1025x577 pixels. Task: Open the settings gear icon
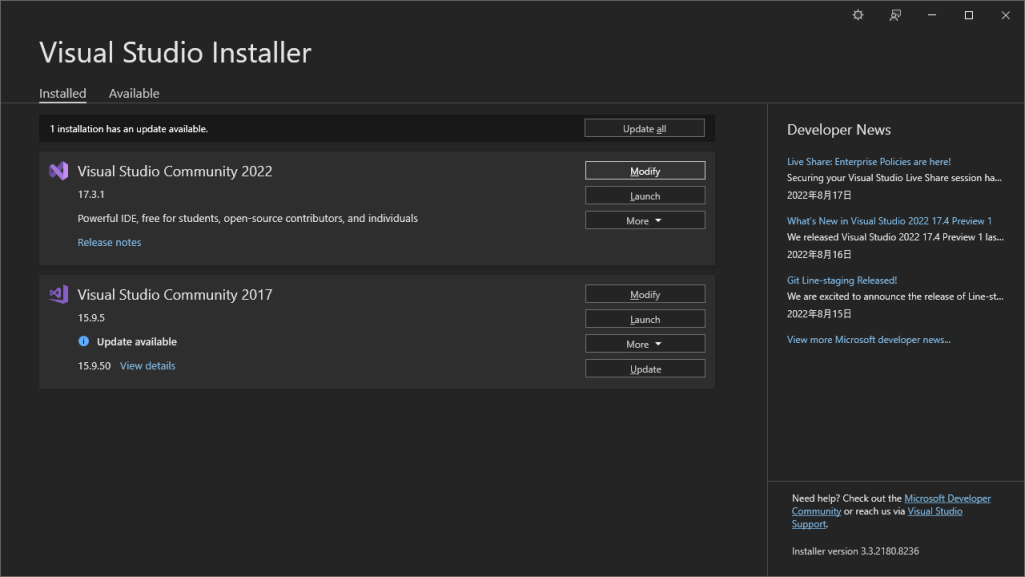(858, 15)
